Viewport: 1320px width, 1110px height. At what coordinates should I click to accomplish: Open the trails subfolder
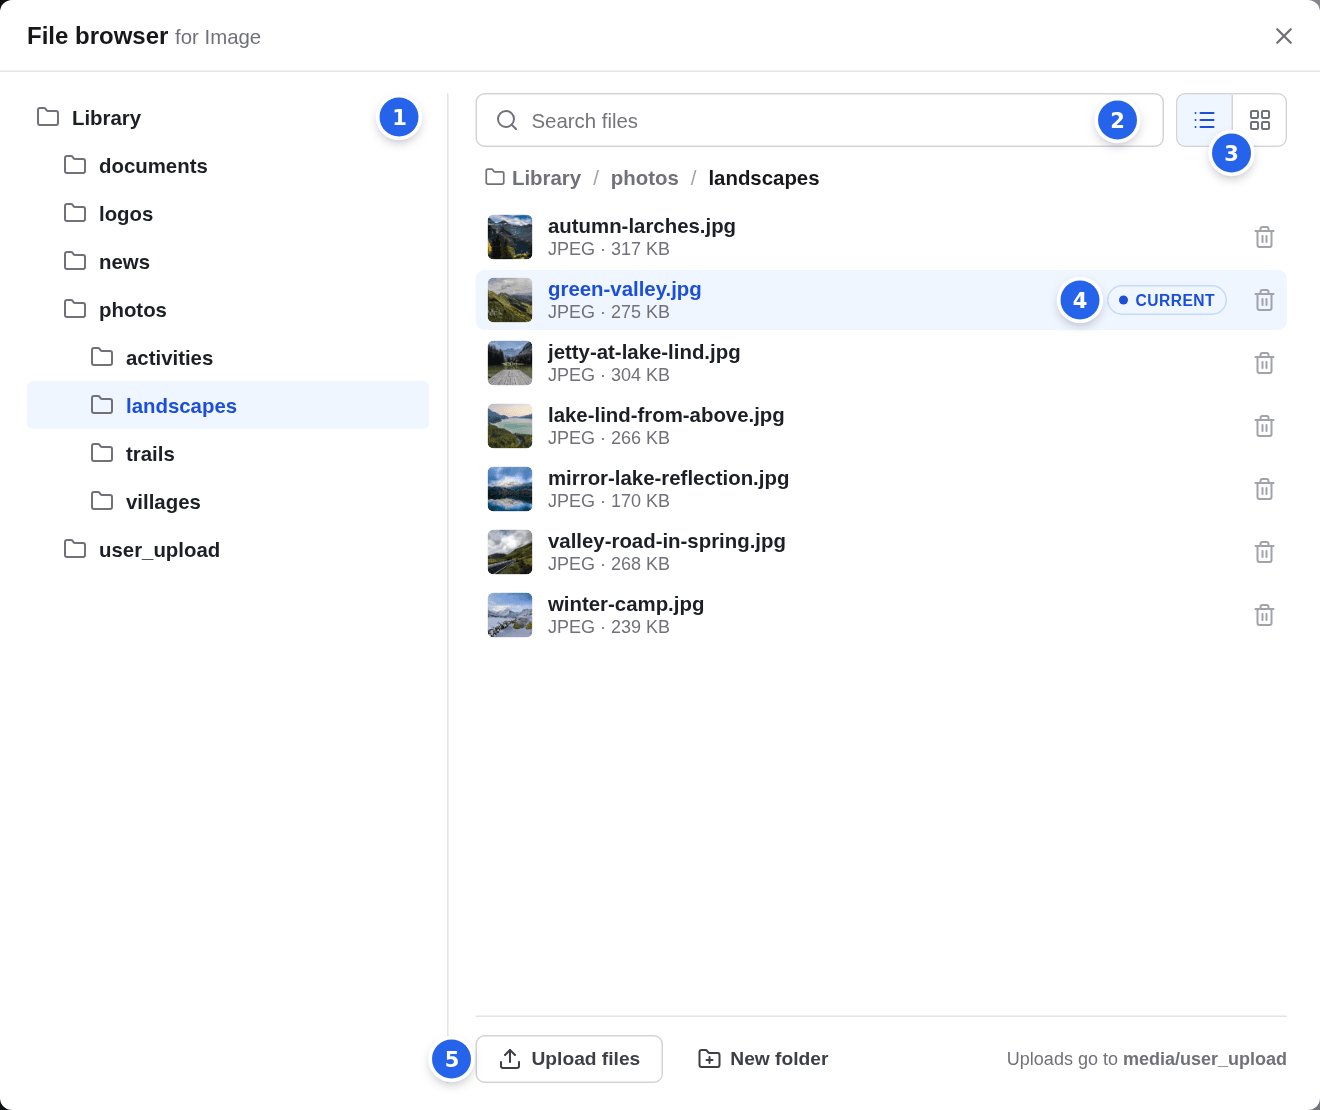click(228, 454)
